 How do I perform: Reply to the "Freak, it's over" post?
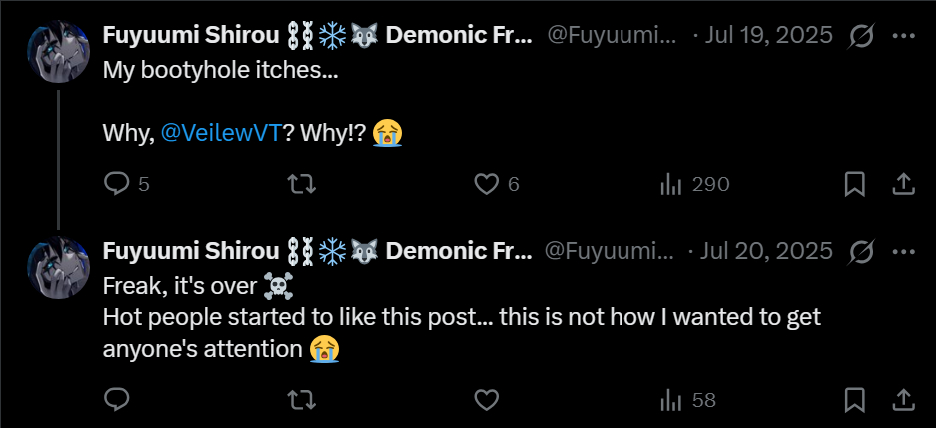tap(117, 400)
